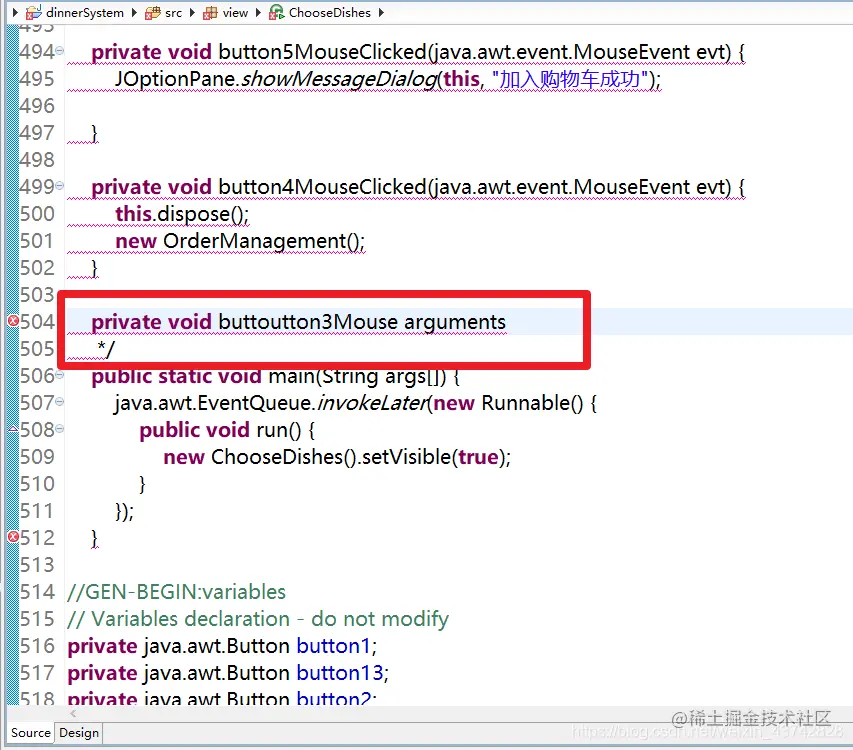Click line number 495 in gutter
The width and height of the screenshot is (853, 750).
tap(37, 79)
